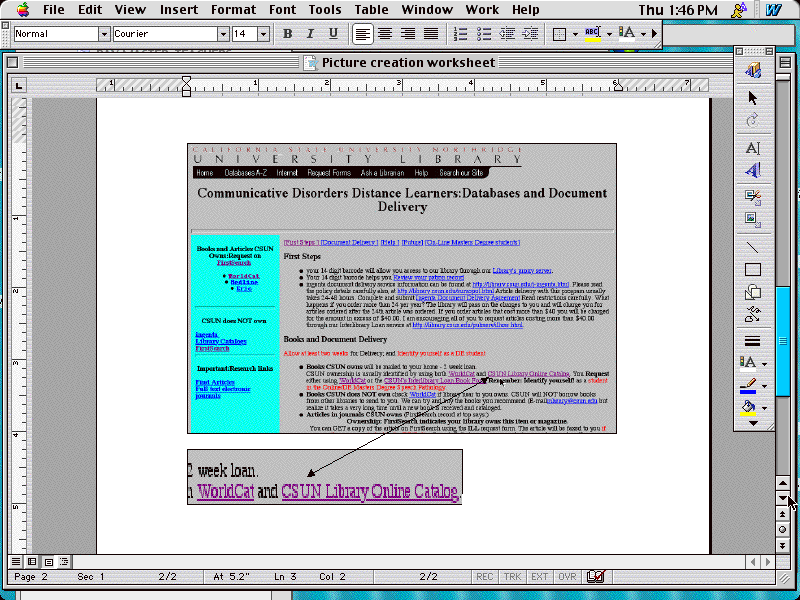Jump to previous page double arrow
Image resolution: width=800 pixels, height=600 pixels.
pos(783,514)
